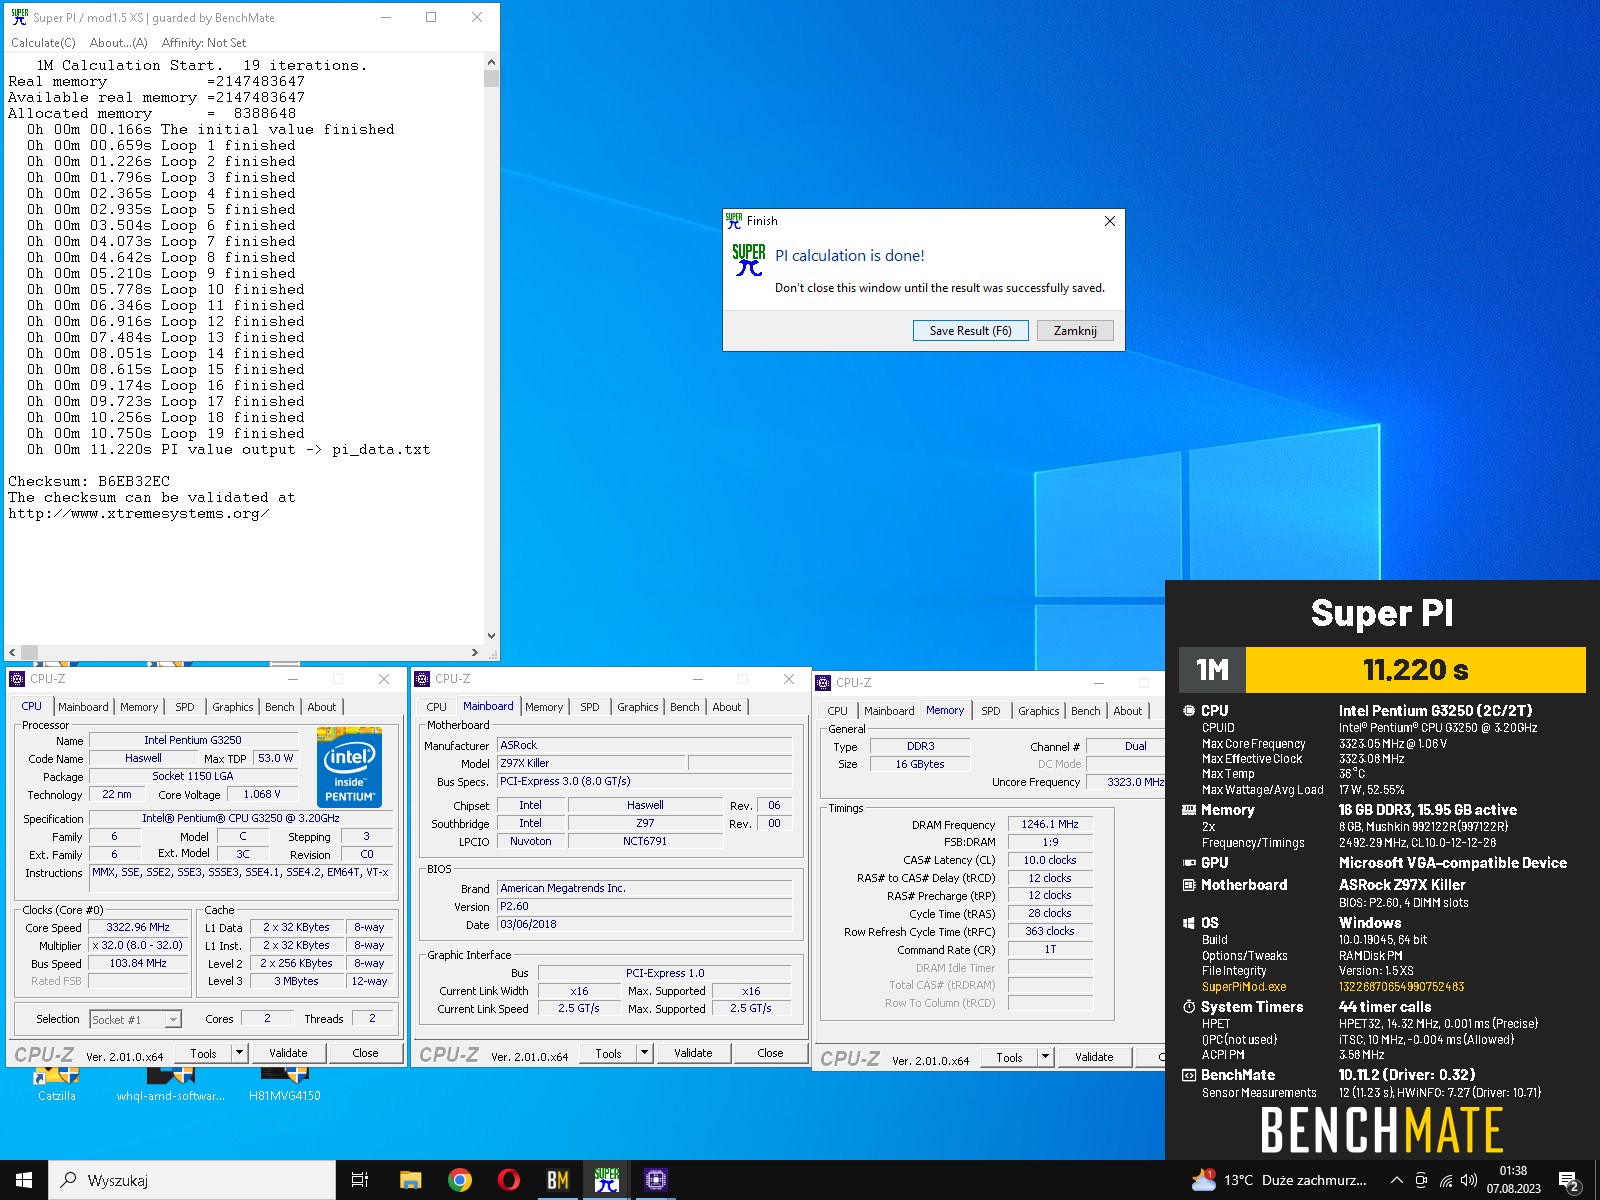Screen dimensions: 1600x1200
Task: Click Close button in left CPU-Z window
Action: 365,1053
